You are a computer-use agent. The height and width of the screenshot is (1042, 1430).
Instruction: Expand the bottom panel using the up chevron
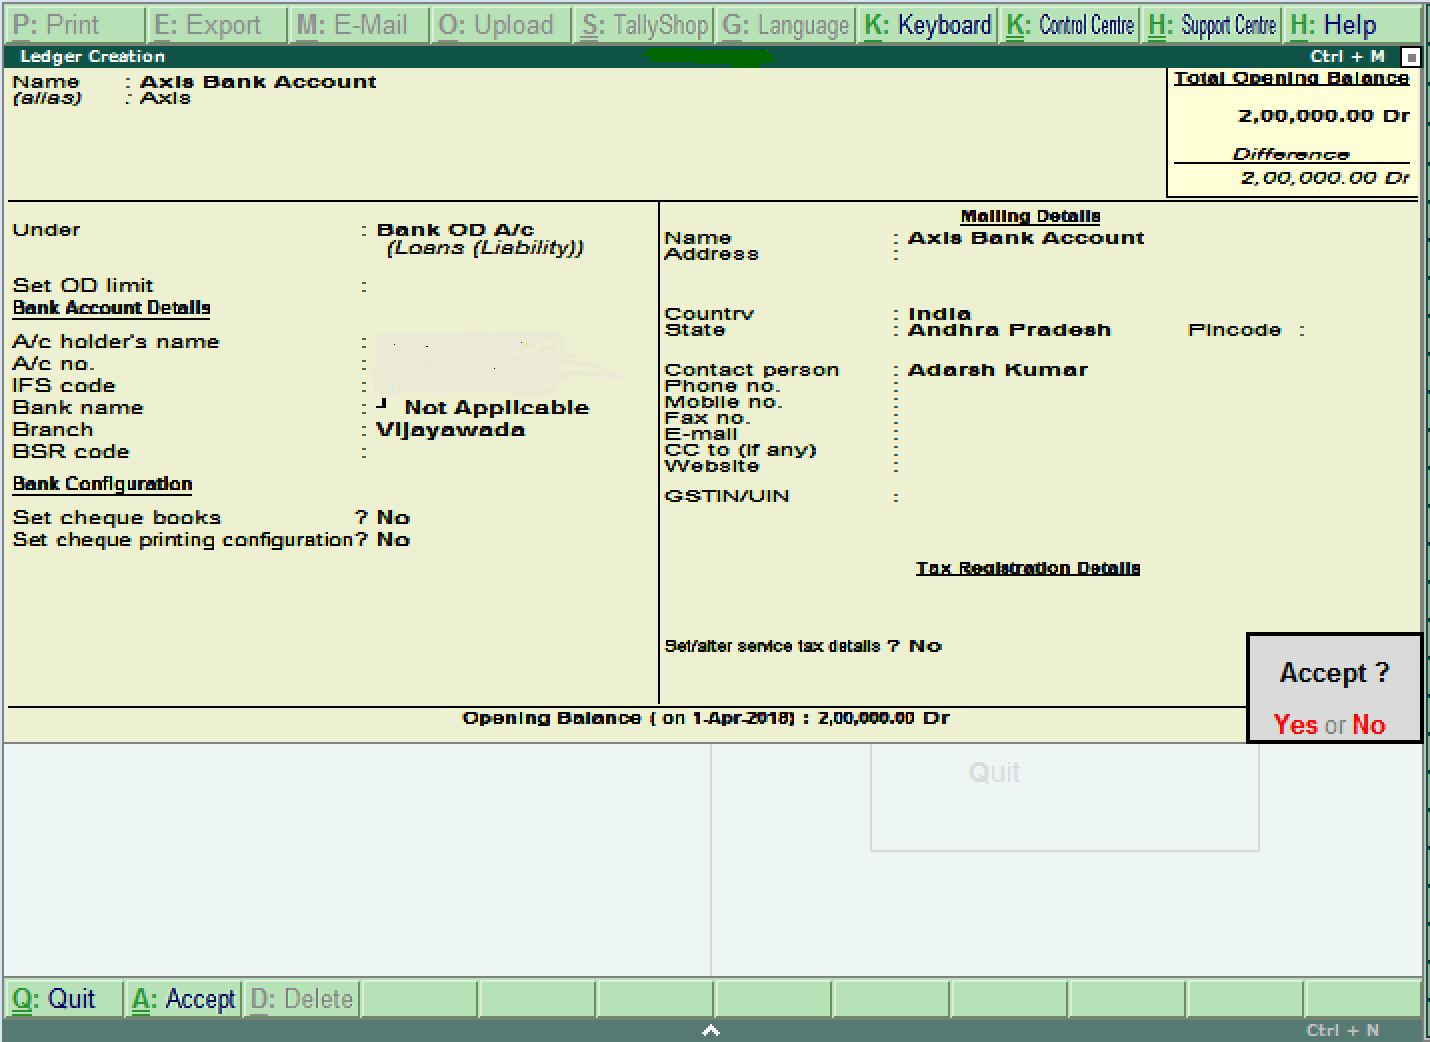(x=711, y=1030)
